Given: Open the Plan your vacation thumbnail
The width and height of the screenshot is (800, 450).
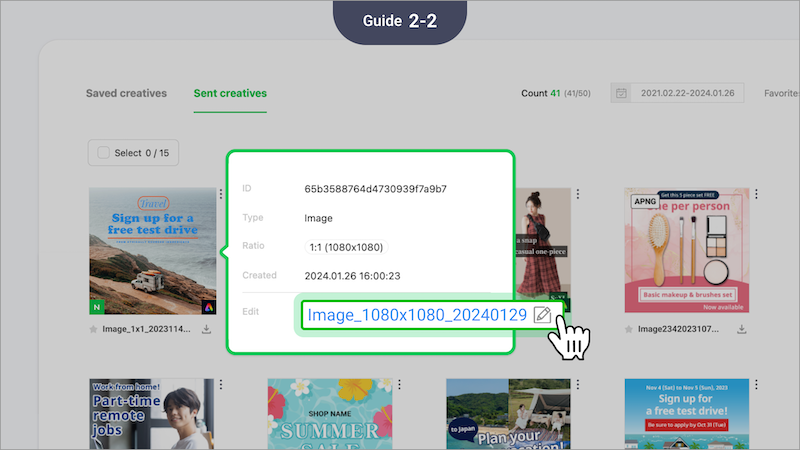Looking at the screenshot, I should pyautogui.click(x=508, y=414).
